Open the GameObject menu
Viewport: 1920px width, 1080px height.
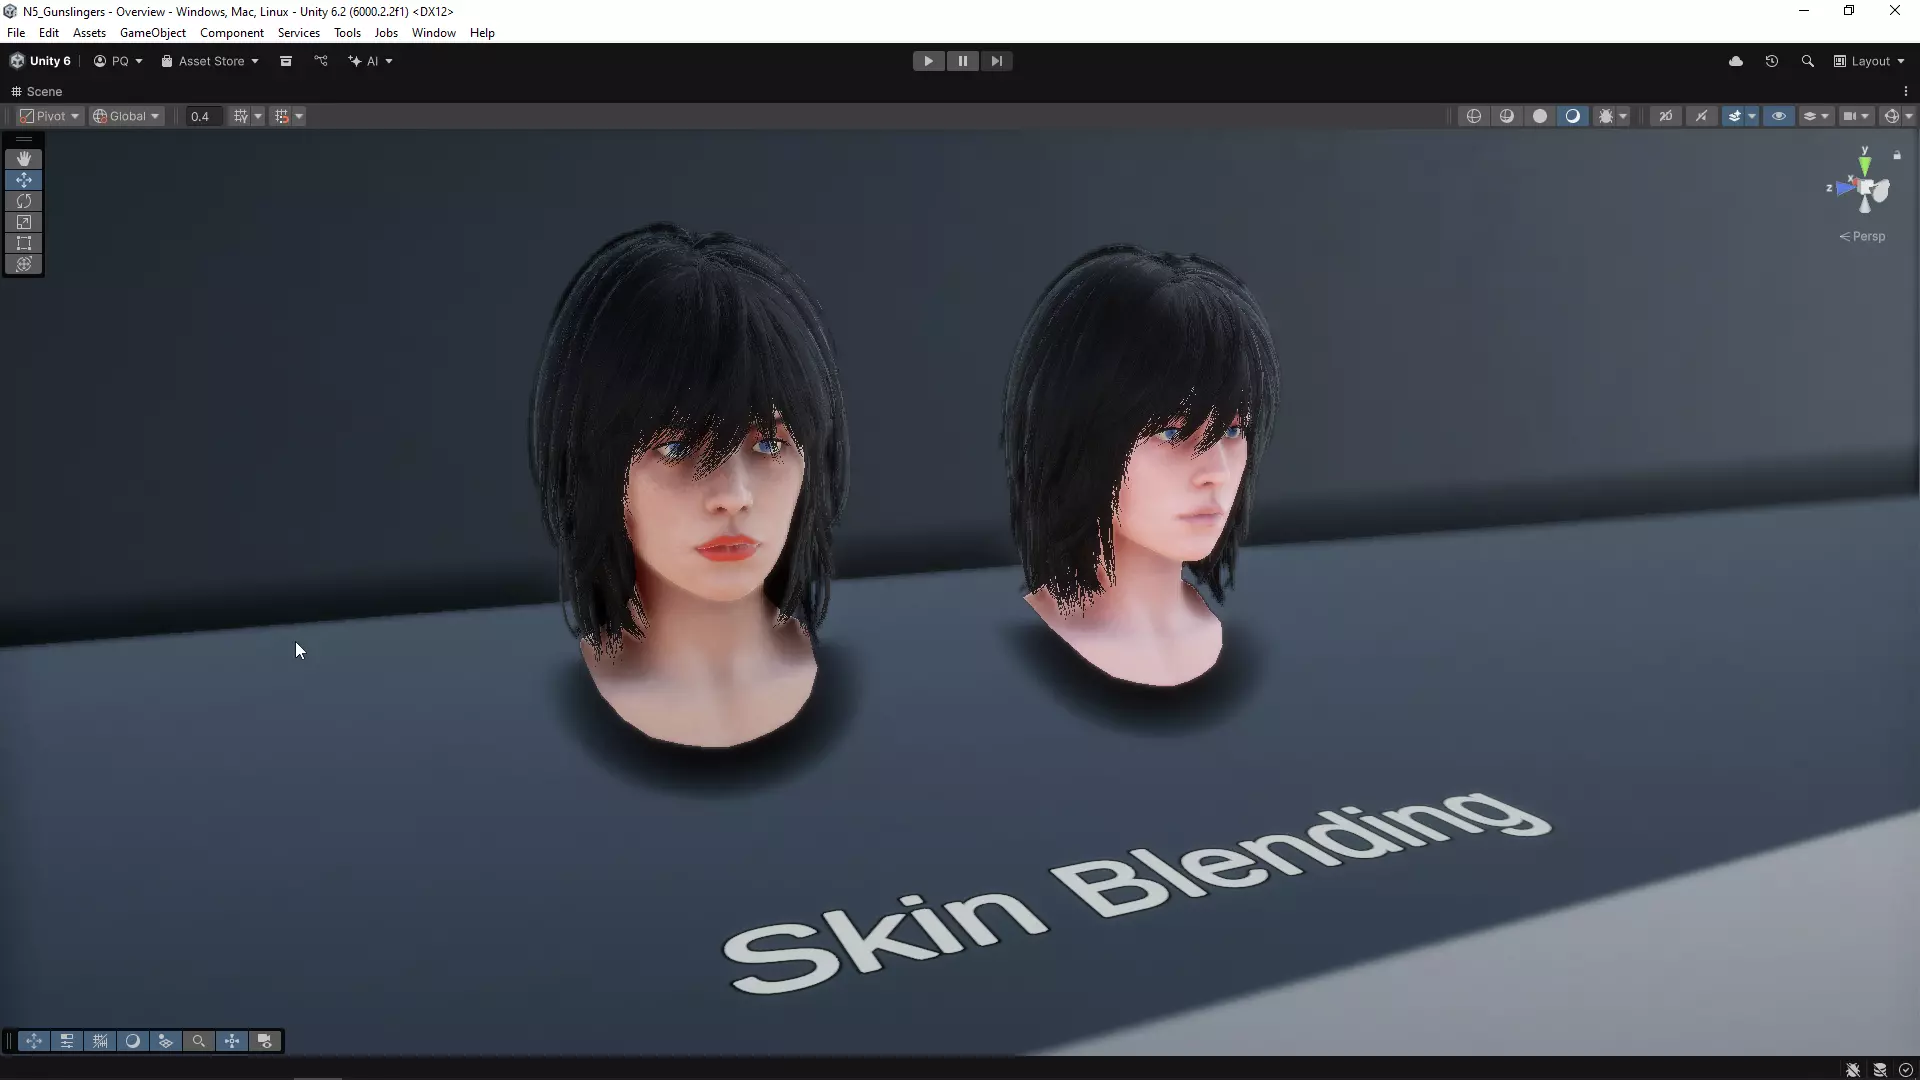(x=152, y=33)
